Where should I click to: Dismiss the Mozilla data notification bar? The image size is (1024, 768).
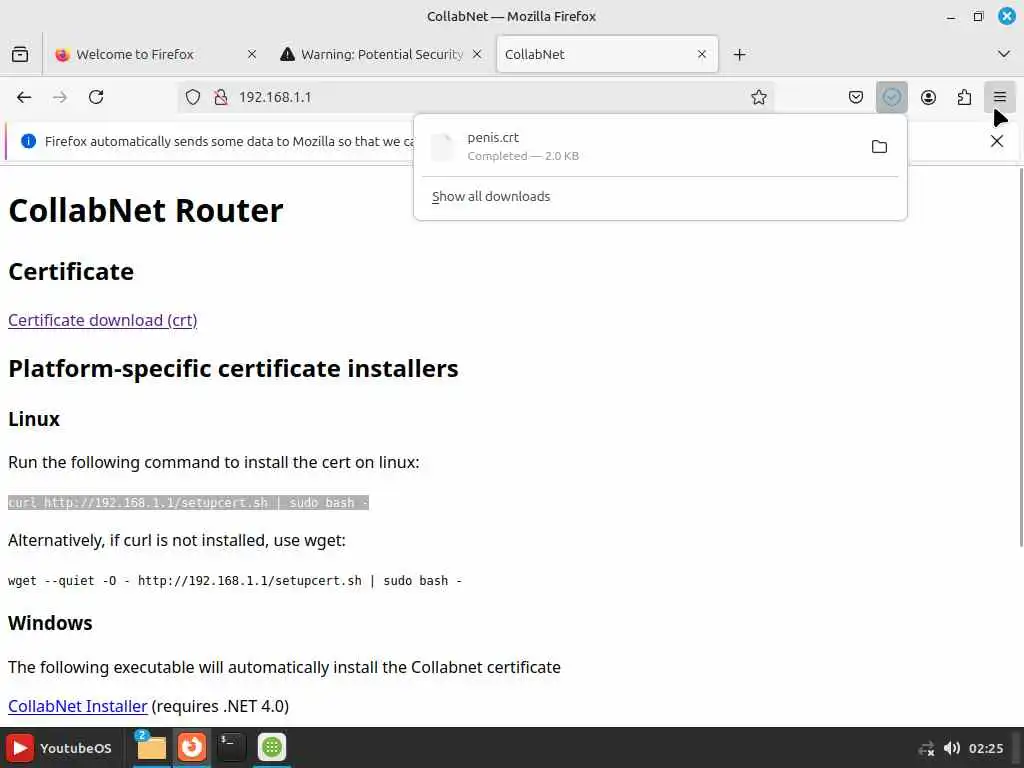point(997,141)
